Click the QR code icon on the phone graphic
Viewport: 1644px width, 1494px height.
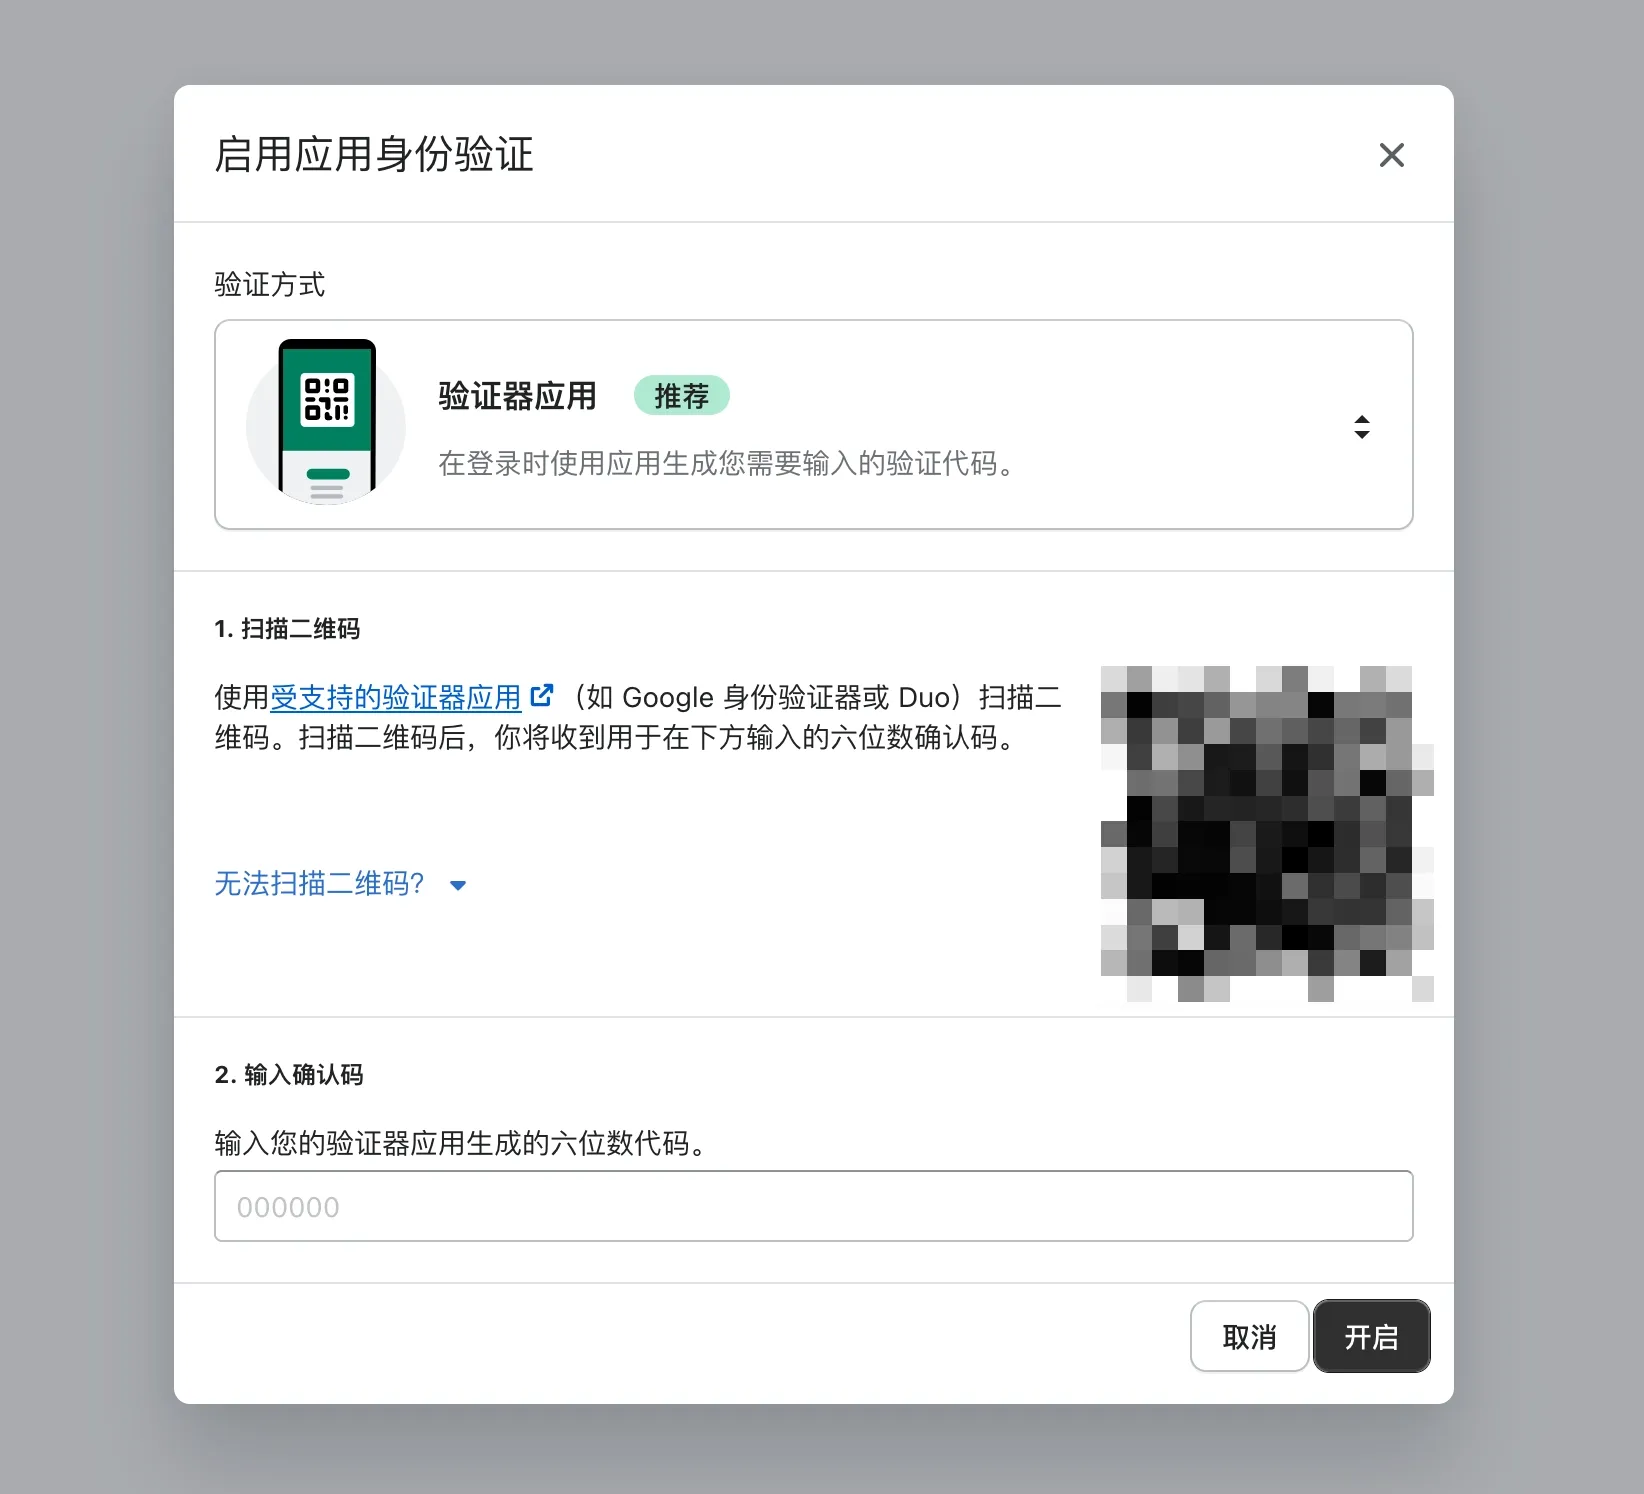(326, 397)
